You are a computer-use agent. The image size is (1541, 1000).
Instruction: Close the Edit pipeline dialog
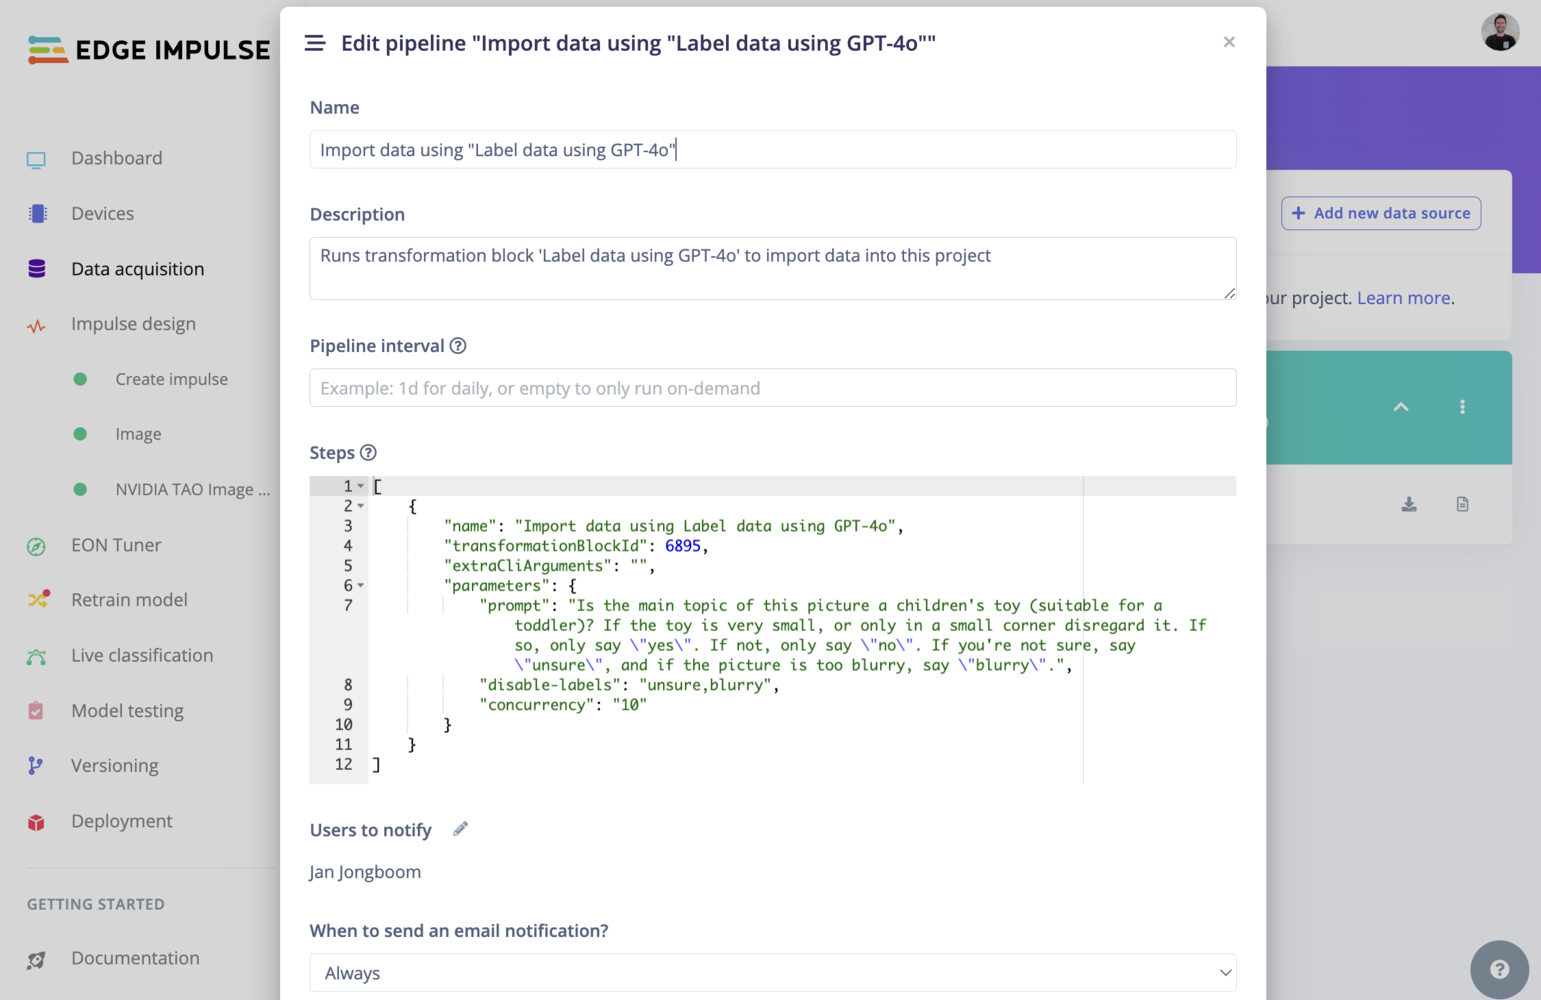[1229, 42]
